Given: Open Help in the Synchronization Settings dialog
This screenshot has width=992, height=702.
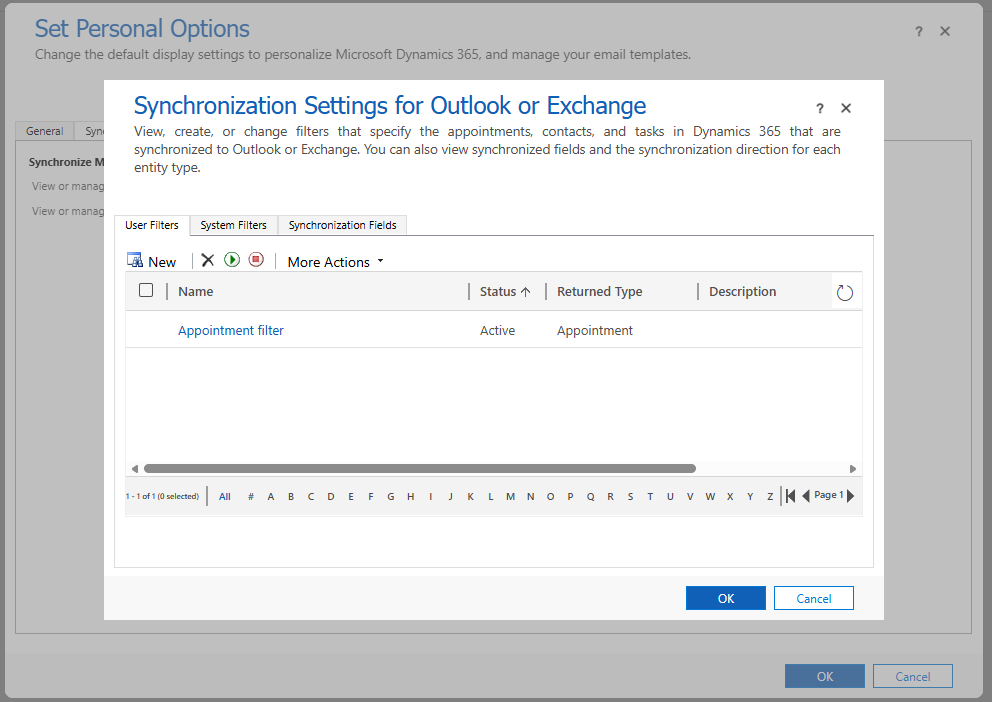Looking at the screenshot, I should [820, 109].
